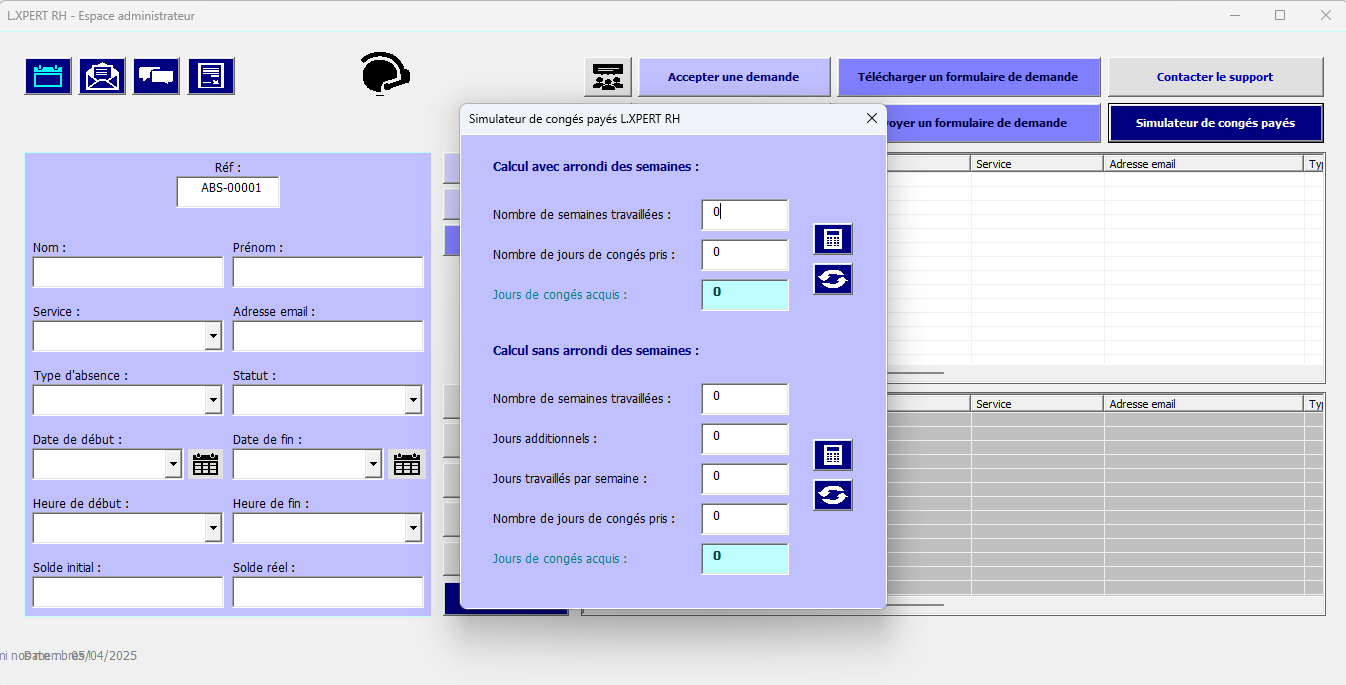Expand the Service dropdown
This screenshot has height=685, width=1346.
213,336
